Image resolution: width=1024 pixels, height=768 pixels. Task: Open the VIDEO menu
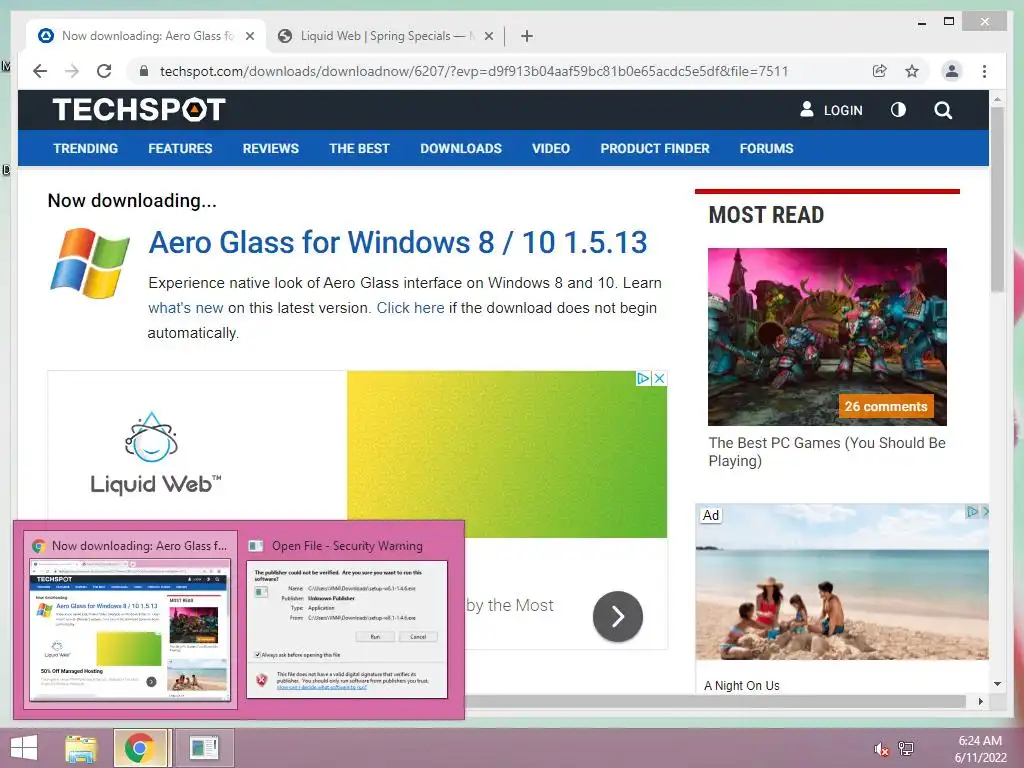551,148
